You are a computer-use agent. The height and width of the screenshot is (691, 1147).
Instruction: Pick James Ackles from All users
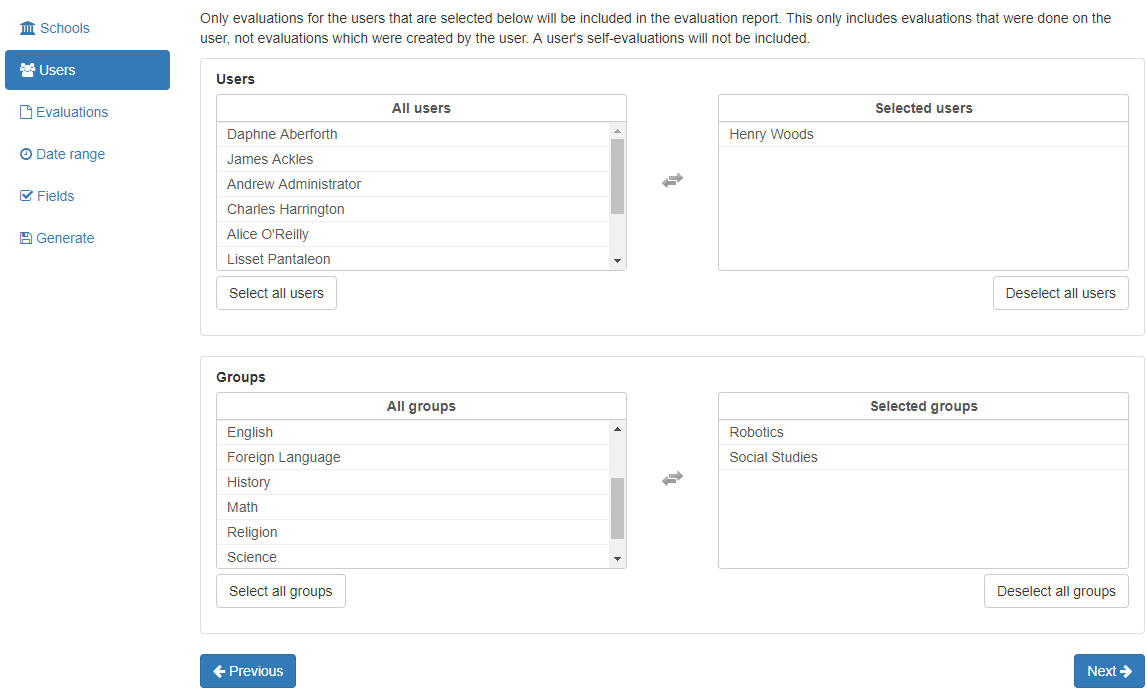413,159
